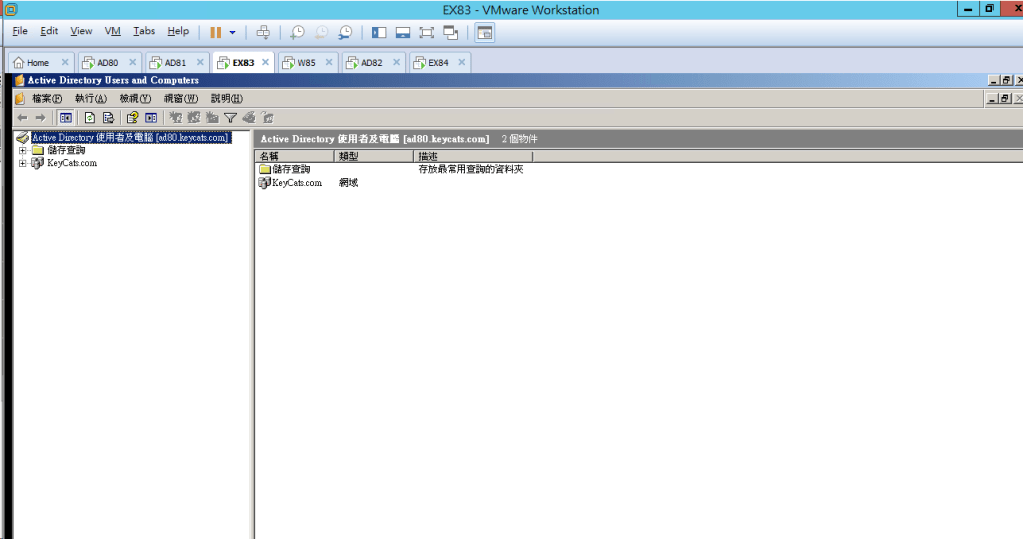Select KeyCats.com entry in the right list pane
This screenshot has height=539, width=1023.
[297, 183]
